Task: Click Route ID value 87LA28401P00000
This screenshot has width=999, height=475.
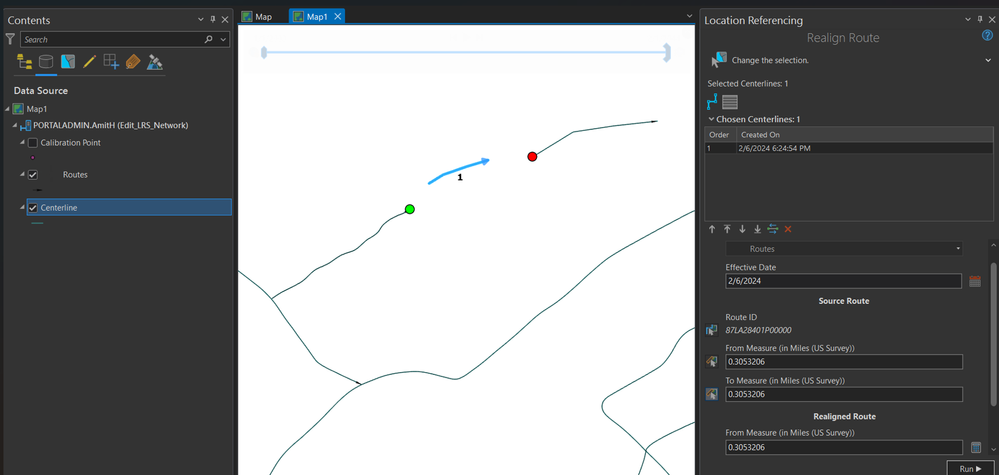Action: coord(758,330)
